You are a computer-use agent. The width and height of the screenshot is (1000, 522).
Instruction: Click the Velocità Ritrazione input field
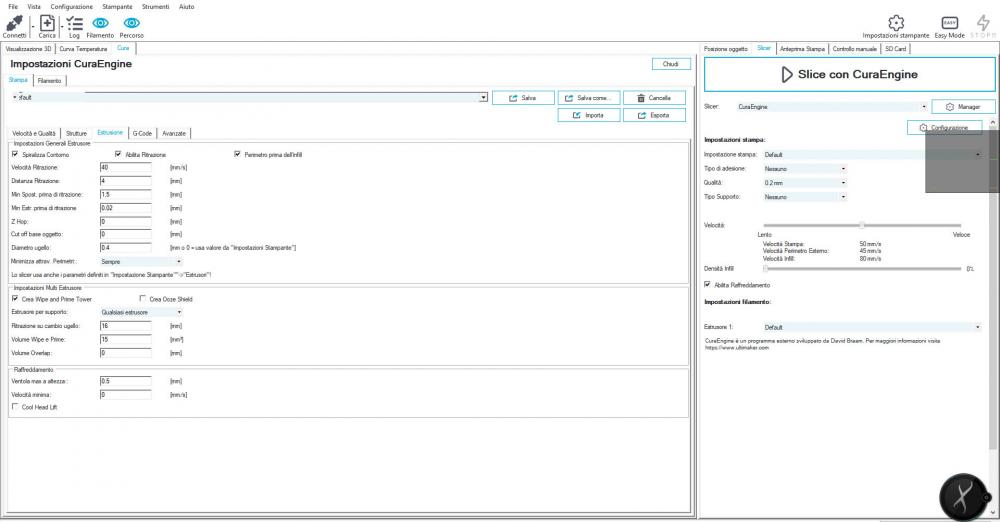[x=125, y=167]
